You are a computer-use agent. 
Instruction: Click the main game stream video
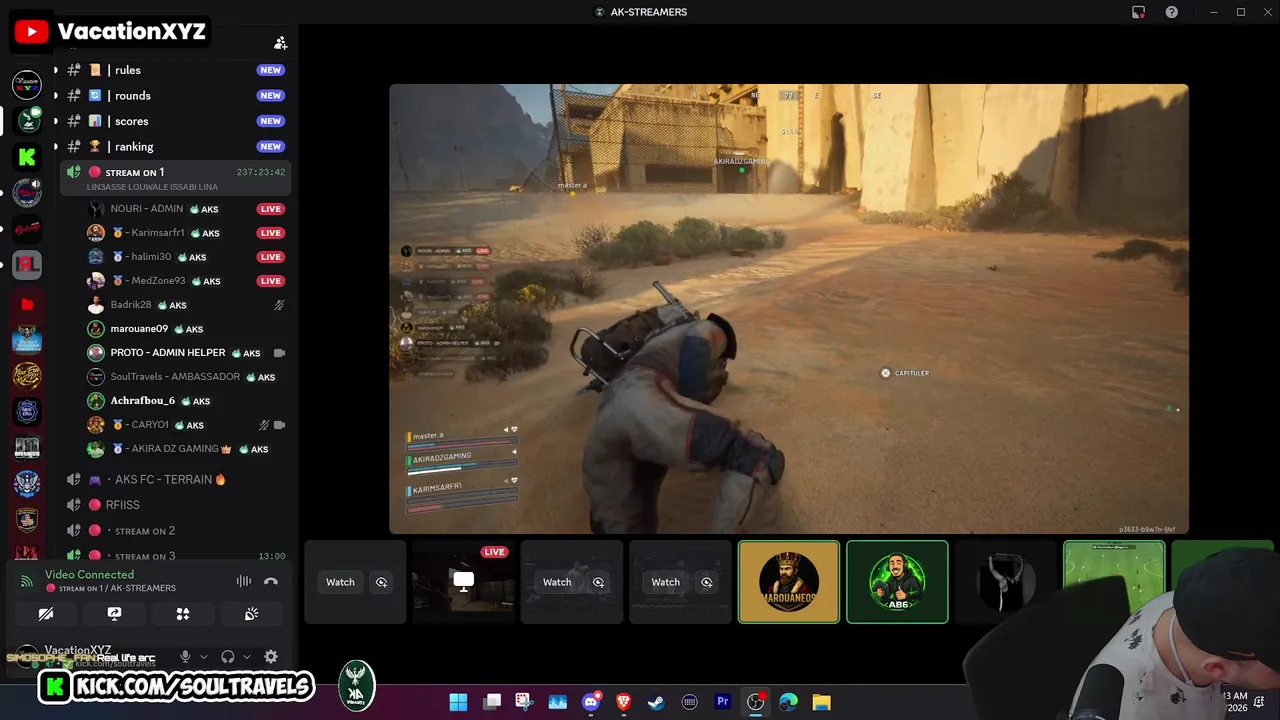click(789, 309)
